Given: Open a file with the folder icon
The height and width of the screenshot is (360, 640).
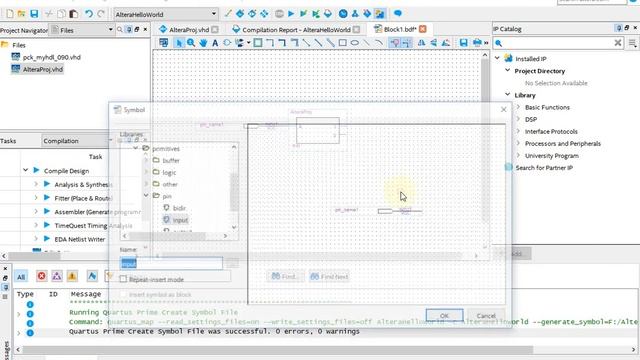Looking at the screenshot, I should (x=22, y=14).
